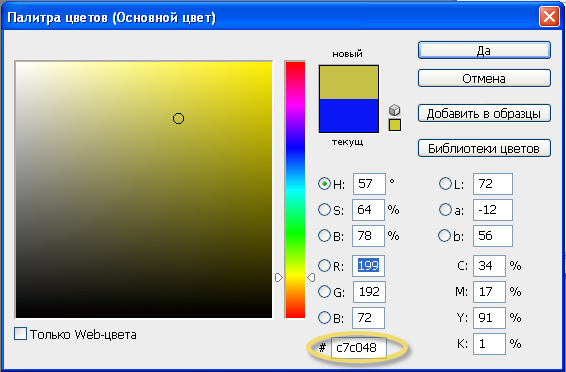This screenshot has width=566, height=372.
Task: Click the web-safe color square under the cube
Action: coord(395,125)
